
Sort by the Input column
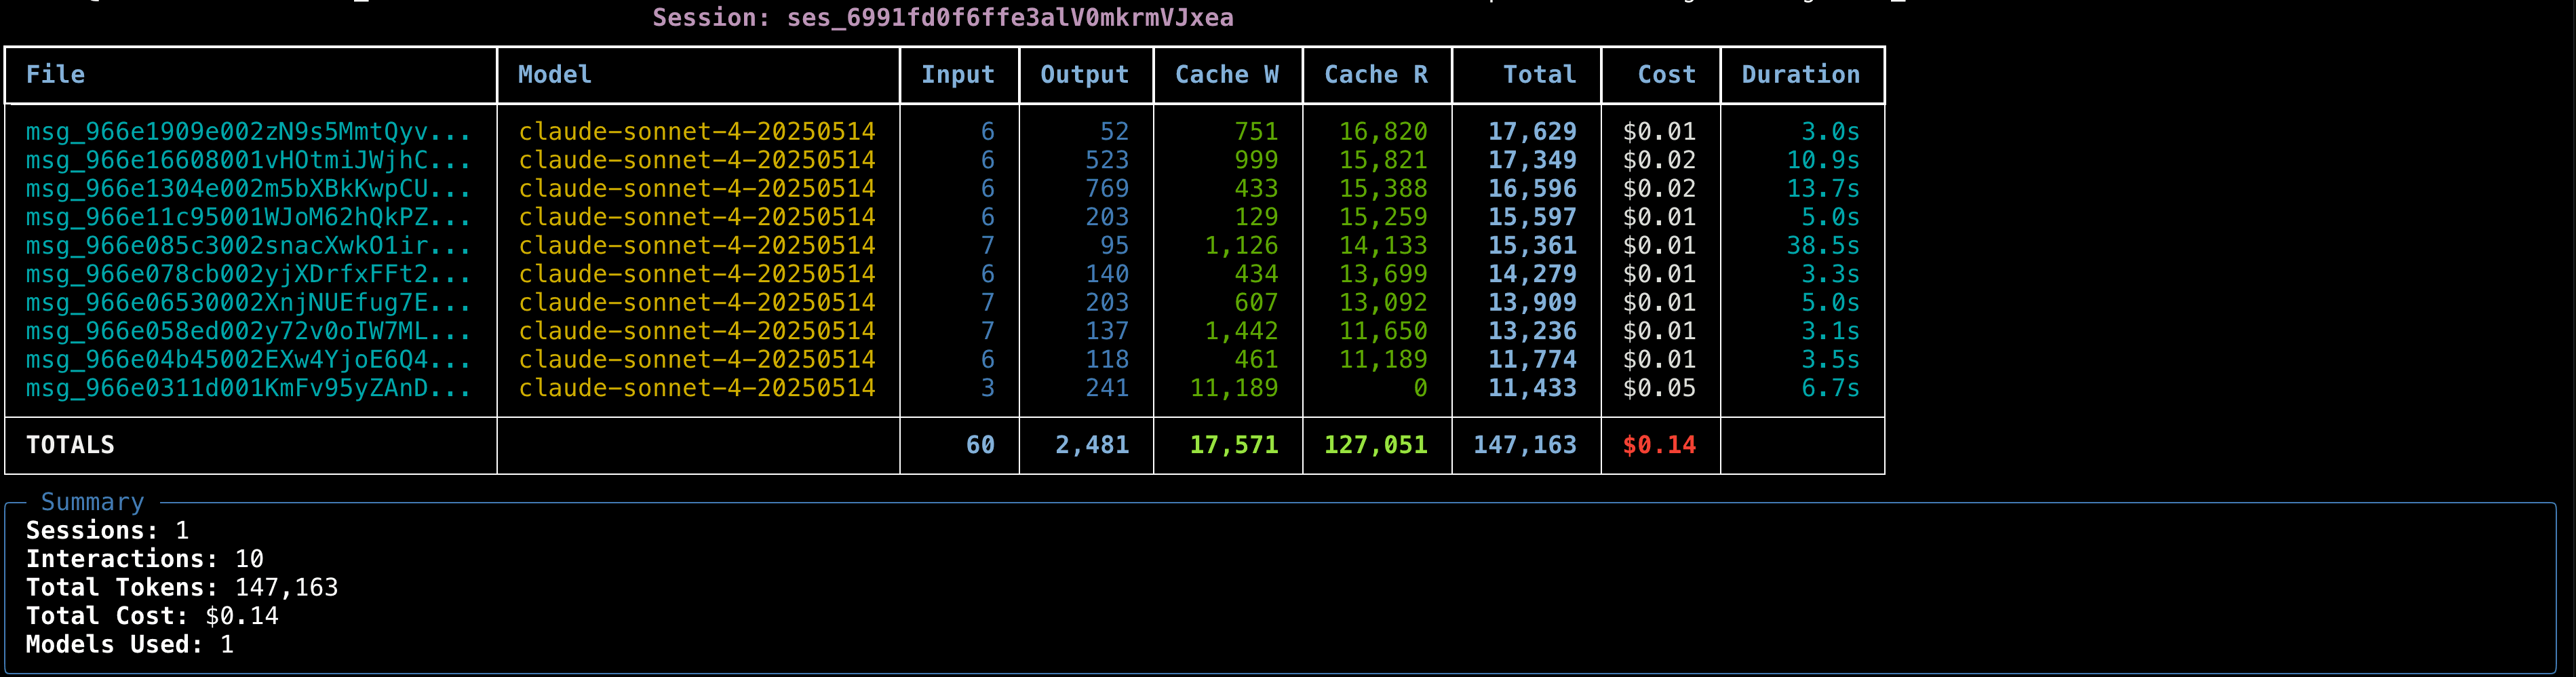958,74
